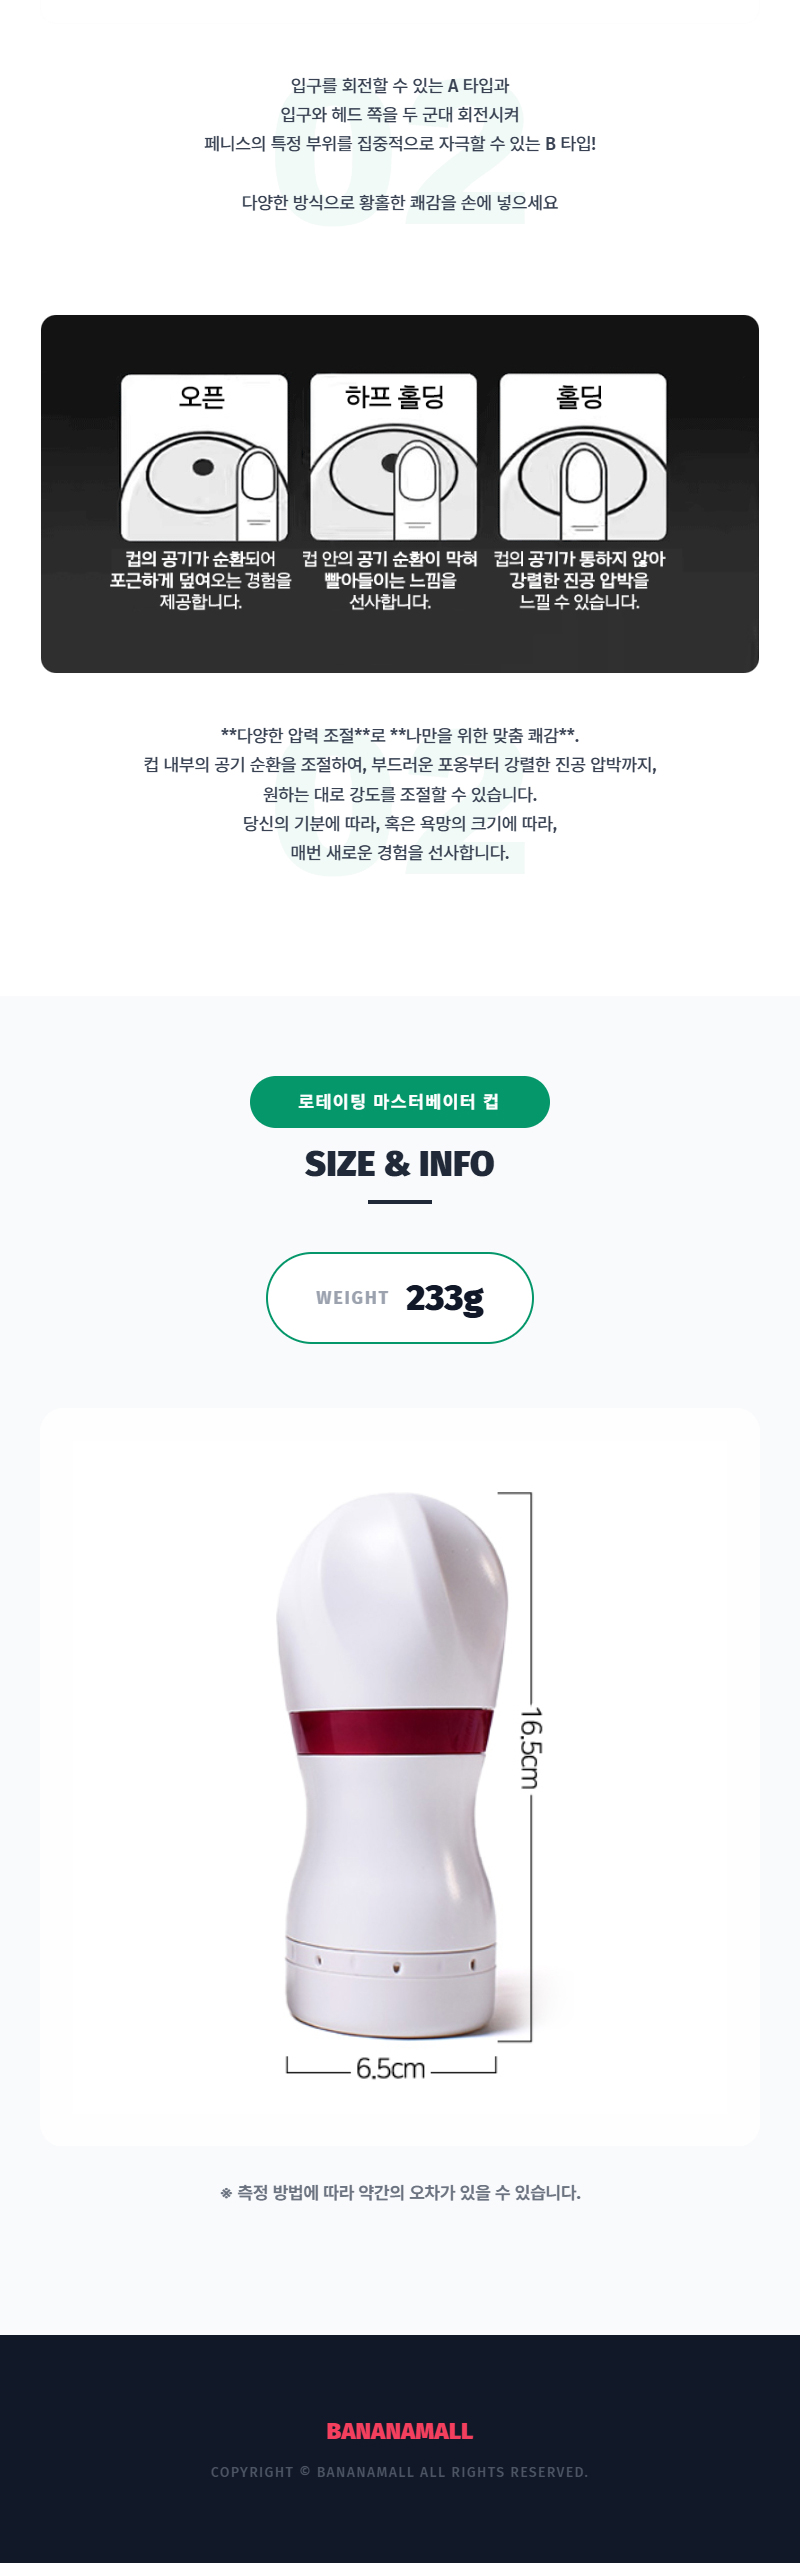This screenshot has height=2563, width=800.
Task: Click the green 로테이팅 마스터베이터 컵 badge
Action: tap(400, 1102)
